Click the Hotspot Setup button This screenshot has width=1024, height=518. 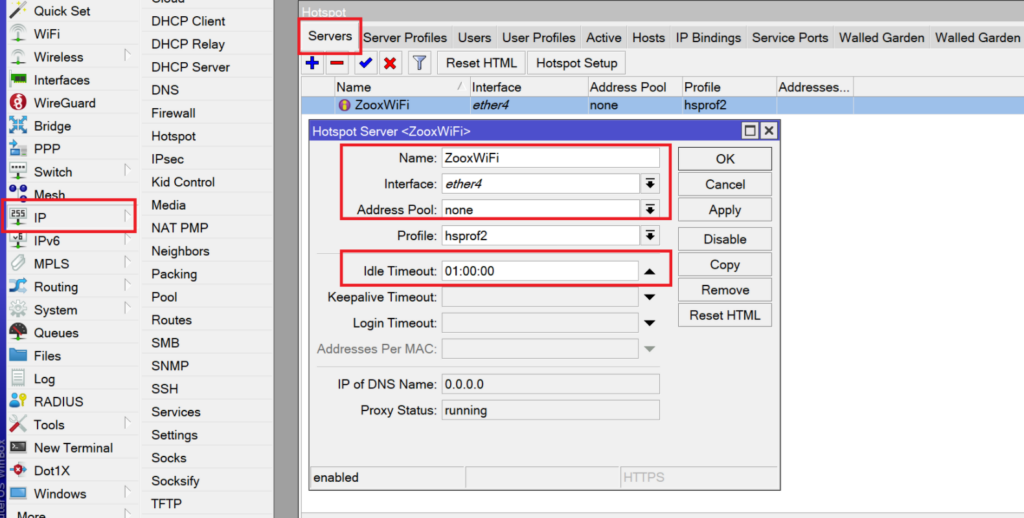click(576, 63)
